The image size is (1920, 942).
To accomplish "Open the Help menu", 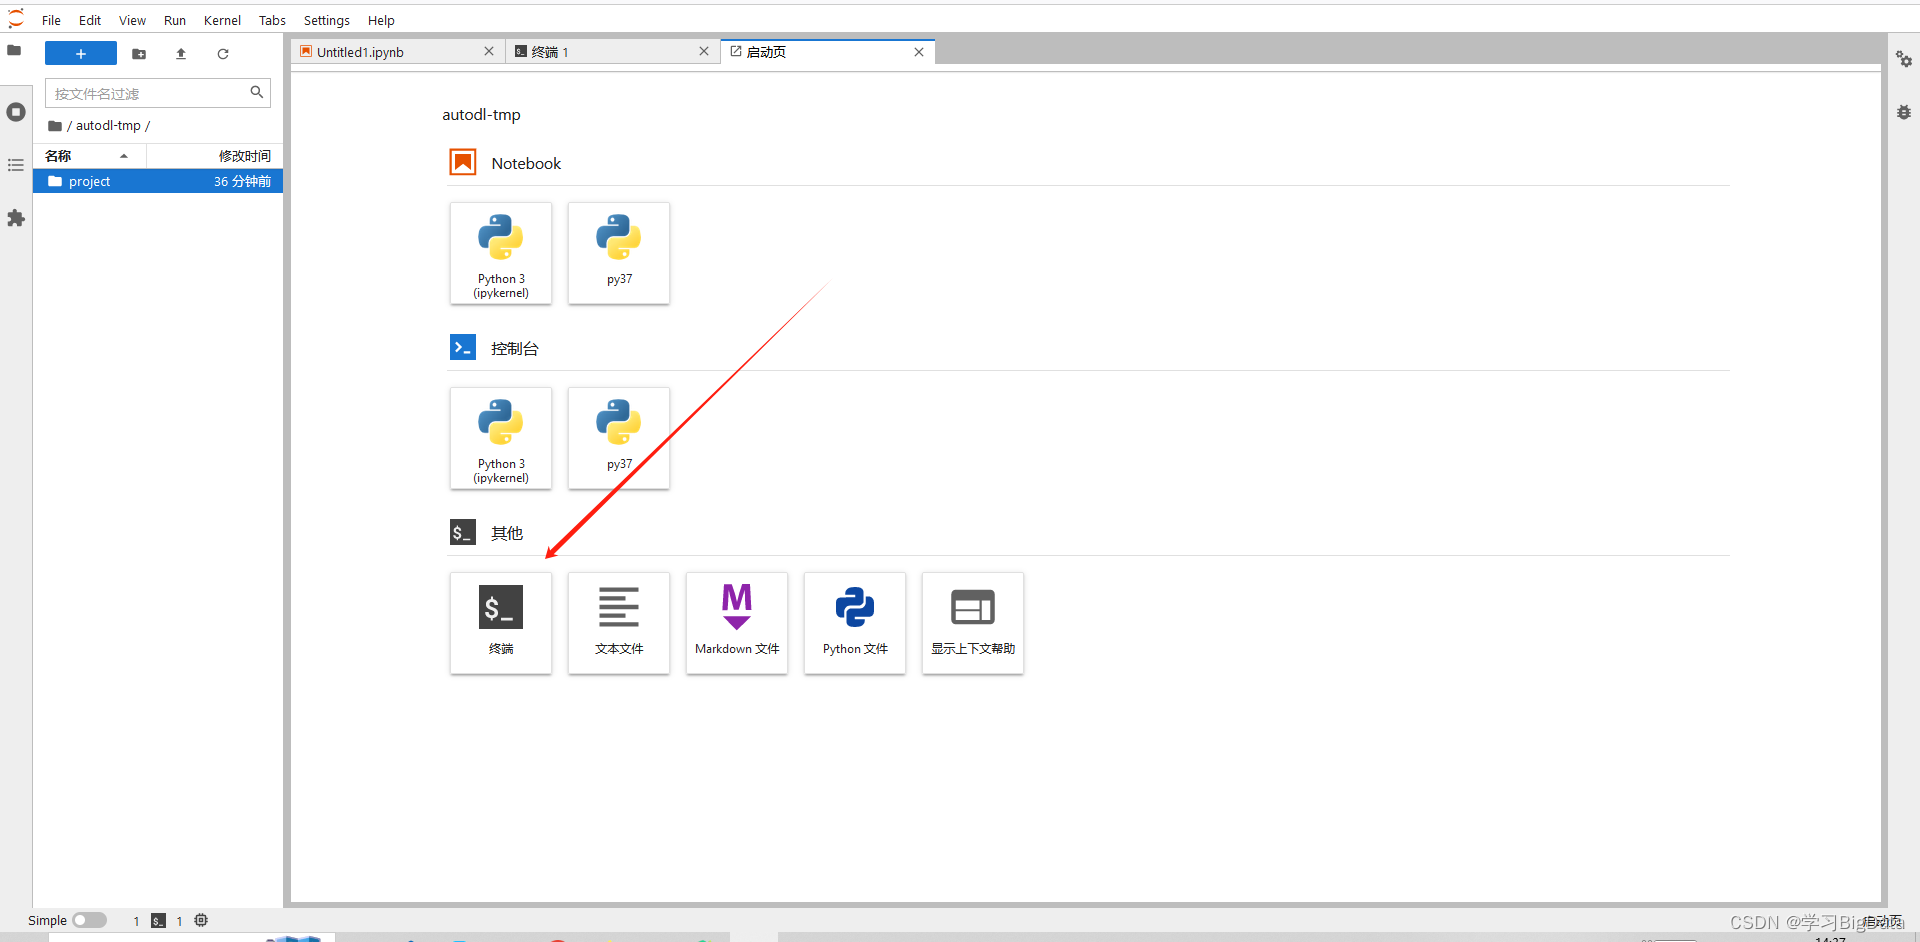I will pyautogui.click(x=381, y=20).
